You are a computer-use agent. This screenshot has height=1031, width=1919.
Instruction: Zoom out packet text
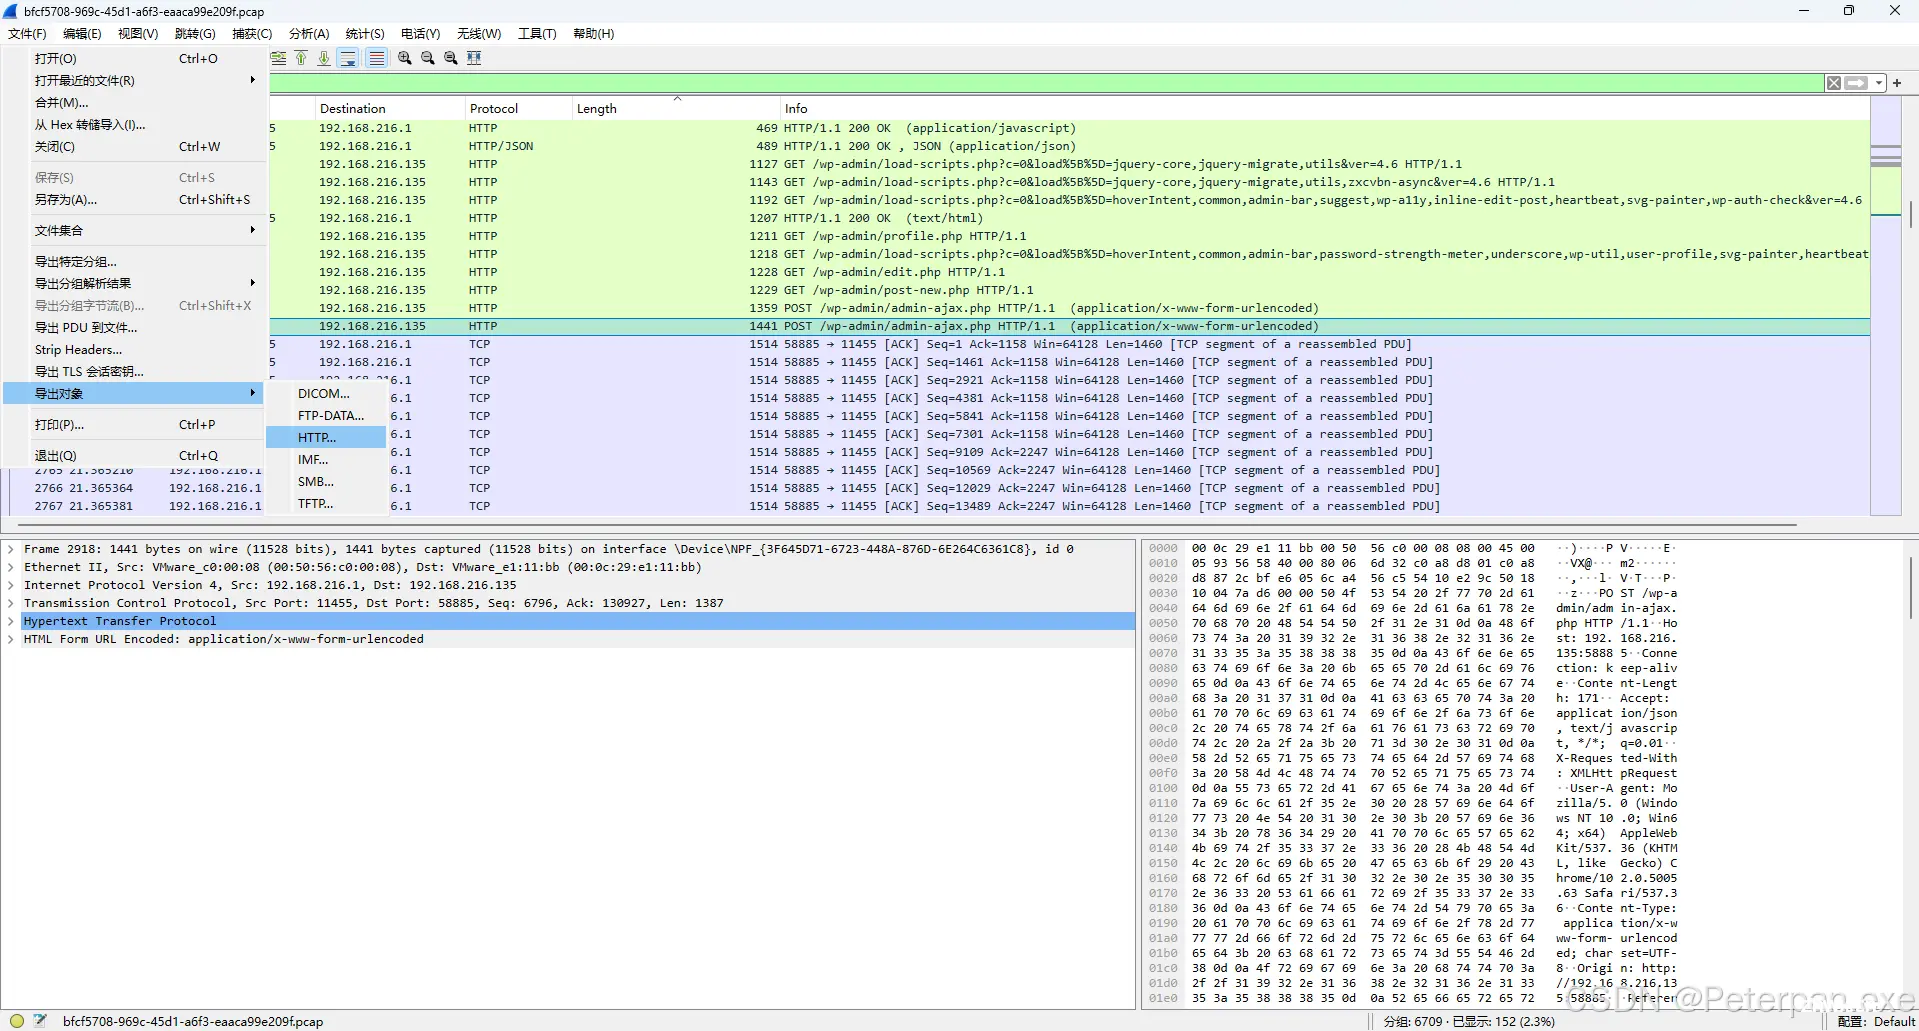click(428, 58)
